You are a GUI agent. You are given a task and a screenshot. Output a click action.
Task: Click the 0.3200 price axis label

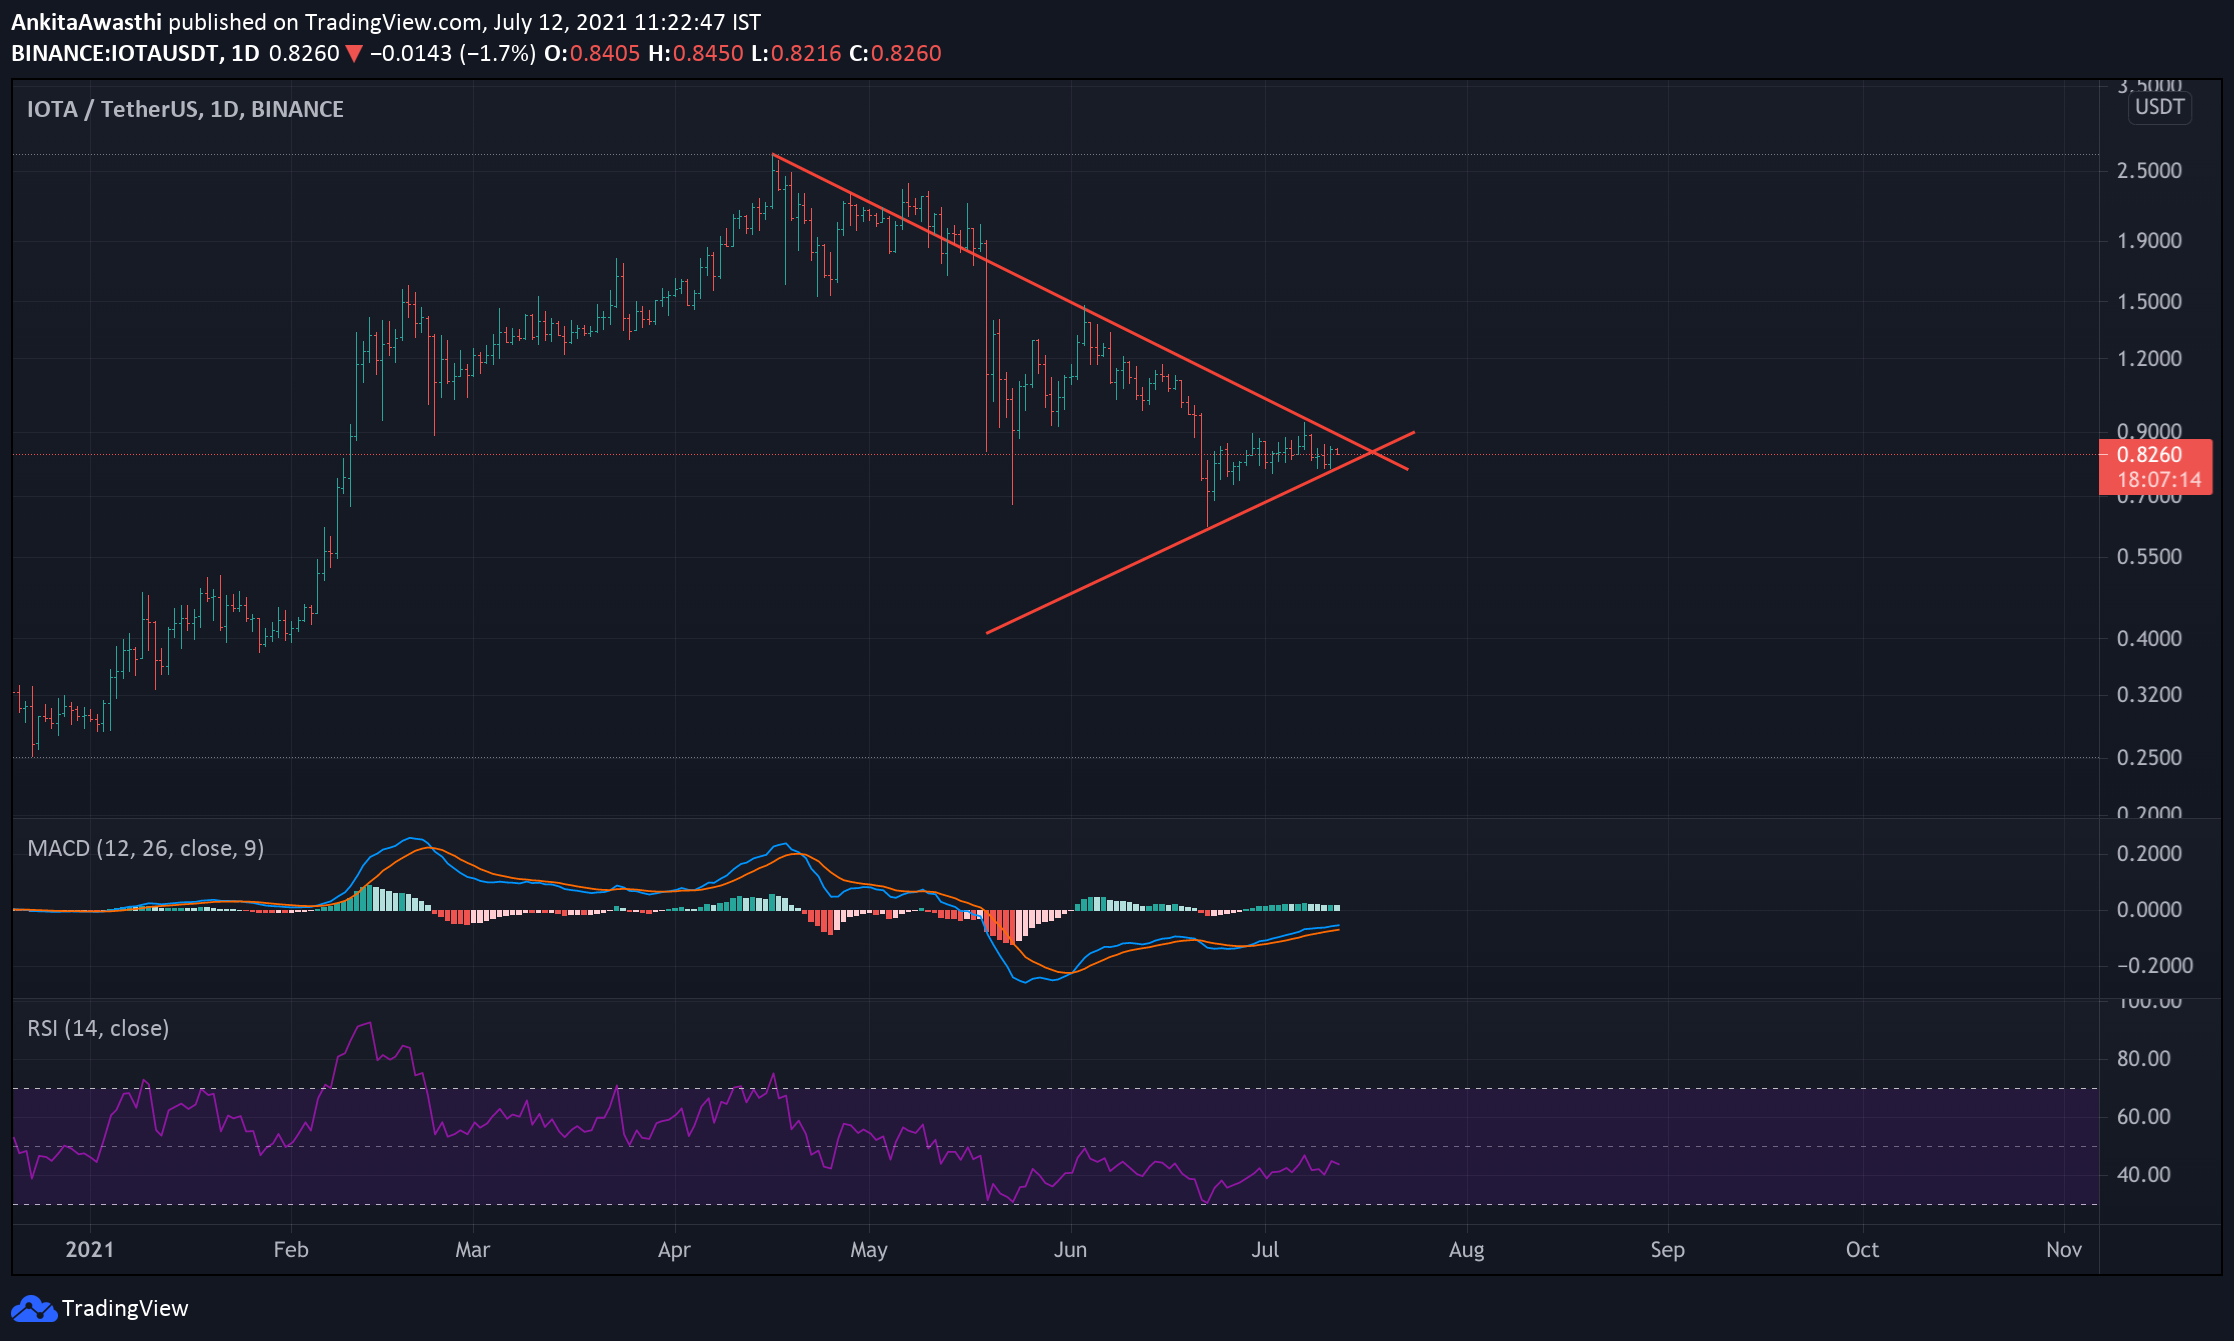2149,694
